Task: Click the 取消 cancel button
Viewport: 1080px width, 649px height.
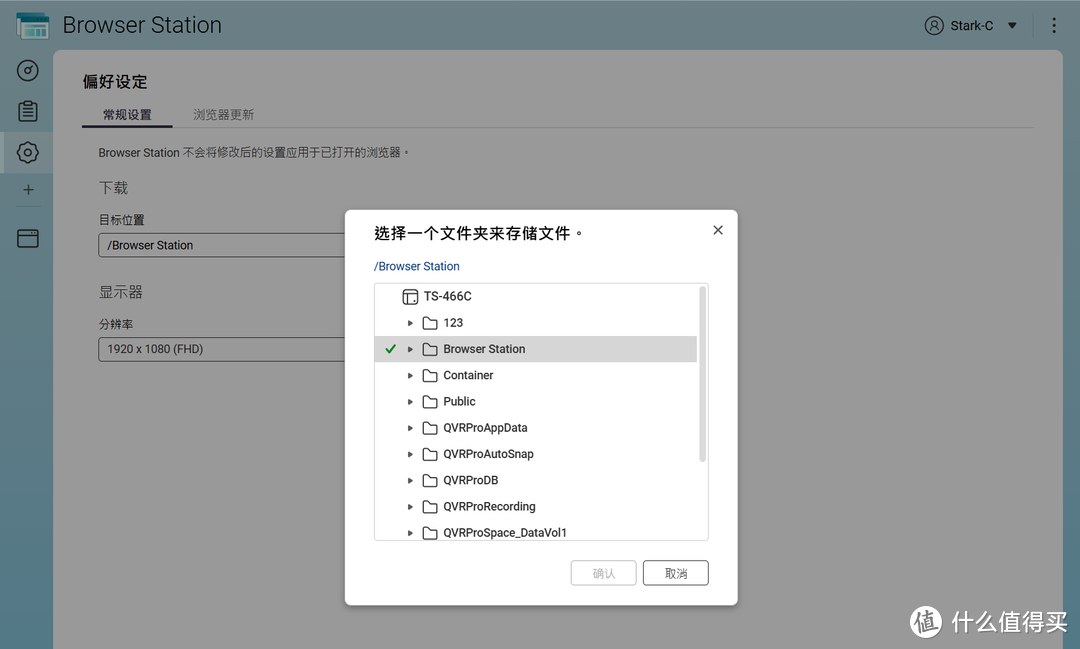Action: [675, 573]
